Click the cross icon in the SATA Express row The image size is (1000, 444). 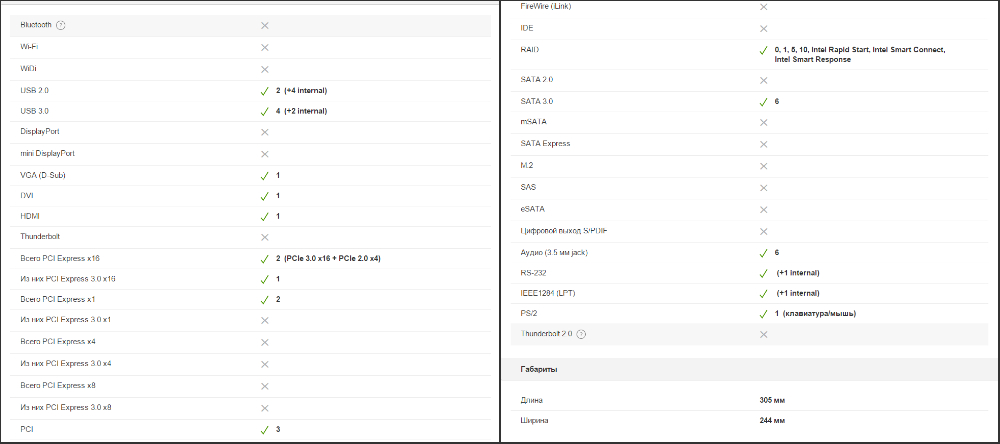tap(763, 144)
